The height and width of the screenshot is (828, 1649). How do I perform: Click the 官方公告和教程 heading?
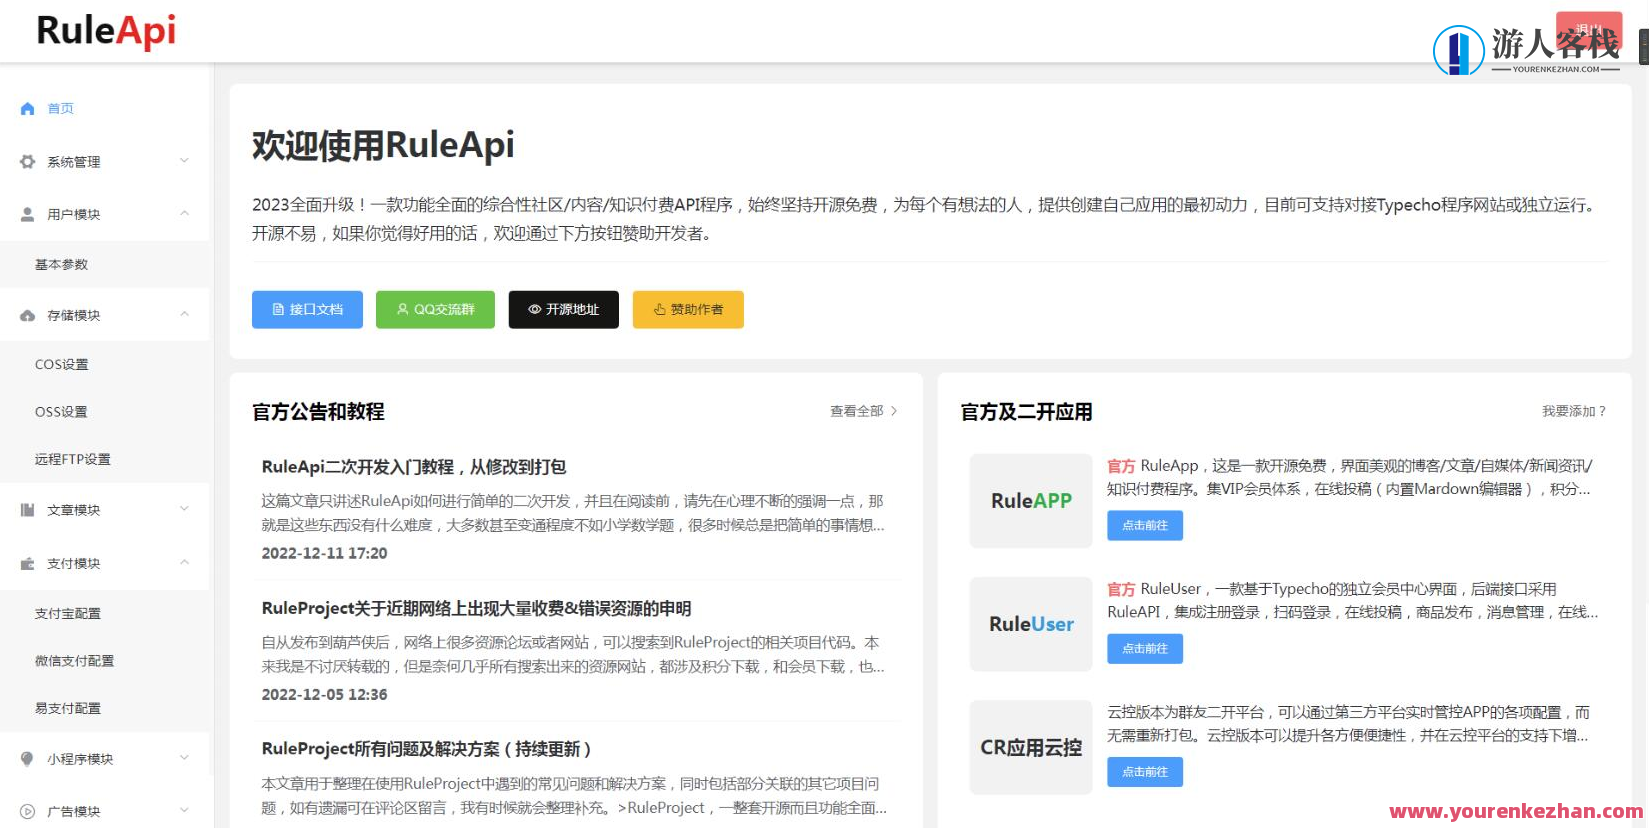click(x=318, y=411)
